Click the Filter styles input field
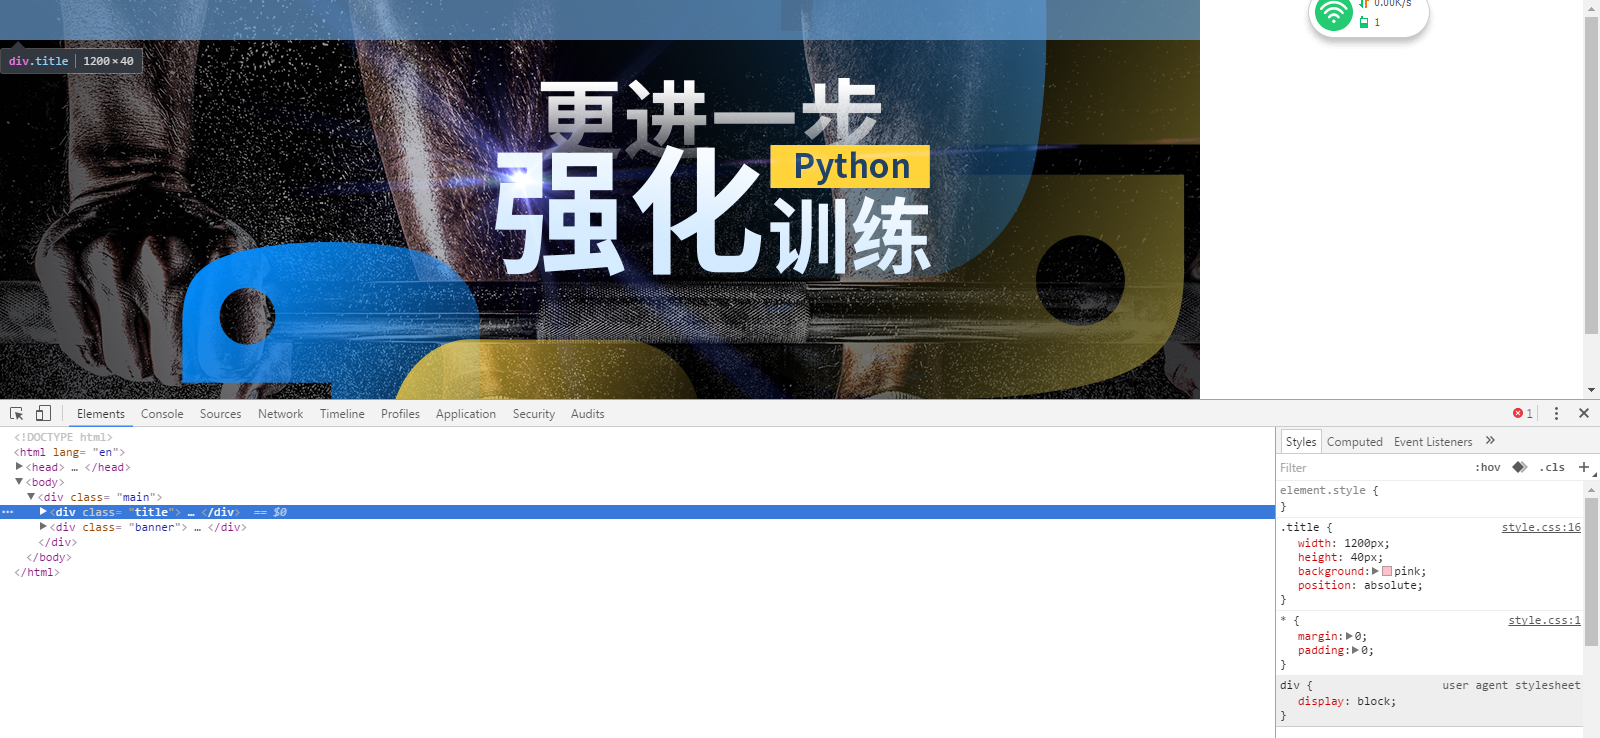1600x738 pixels. pos(1370,467)
